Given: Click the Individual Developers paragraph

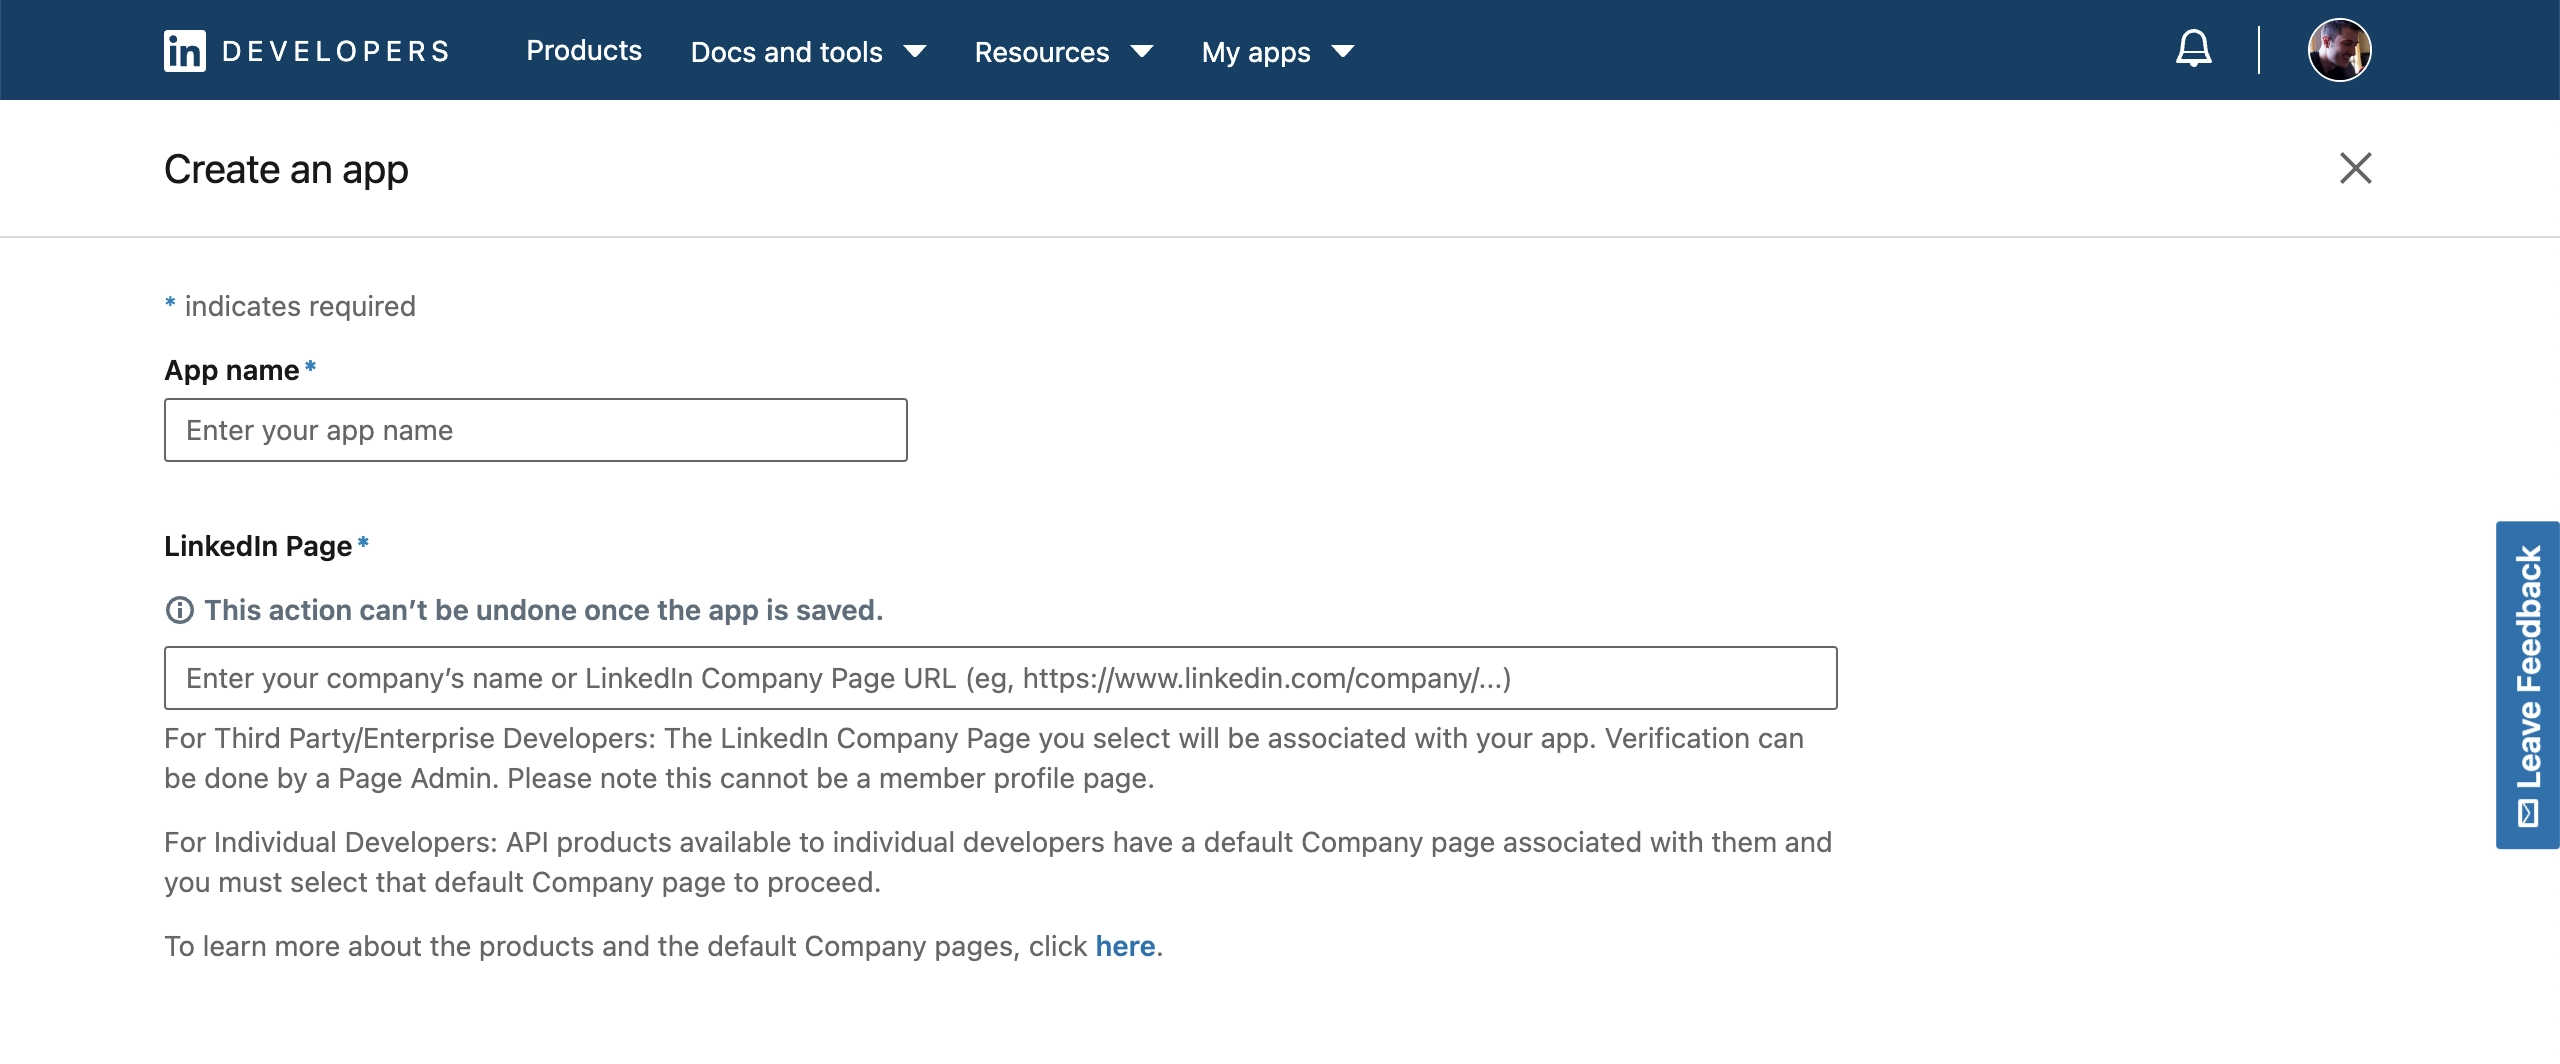Looking at the screenshot, I should (x=998, y=862).
